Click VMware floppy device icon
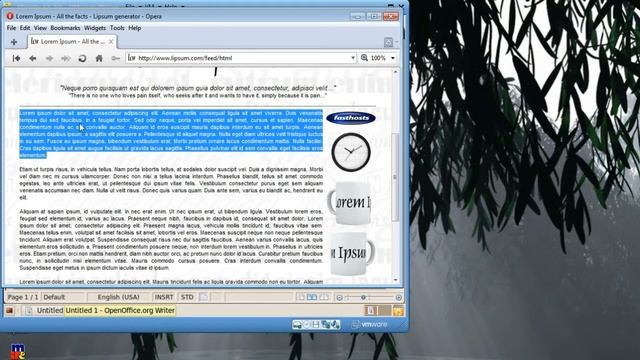Screen dimensions: 640x360 tap(316, 325)
